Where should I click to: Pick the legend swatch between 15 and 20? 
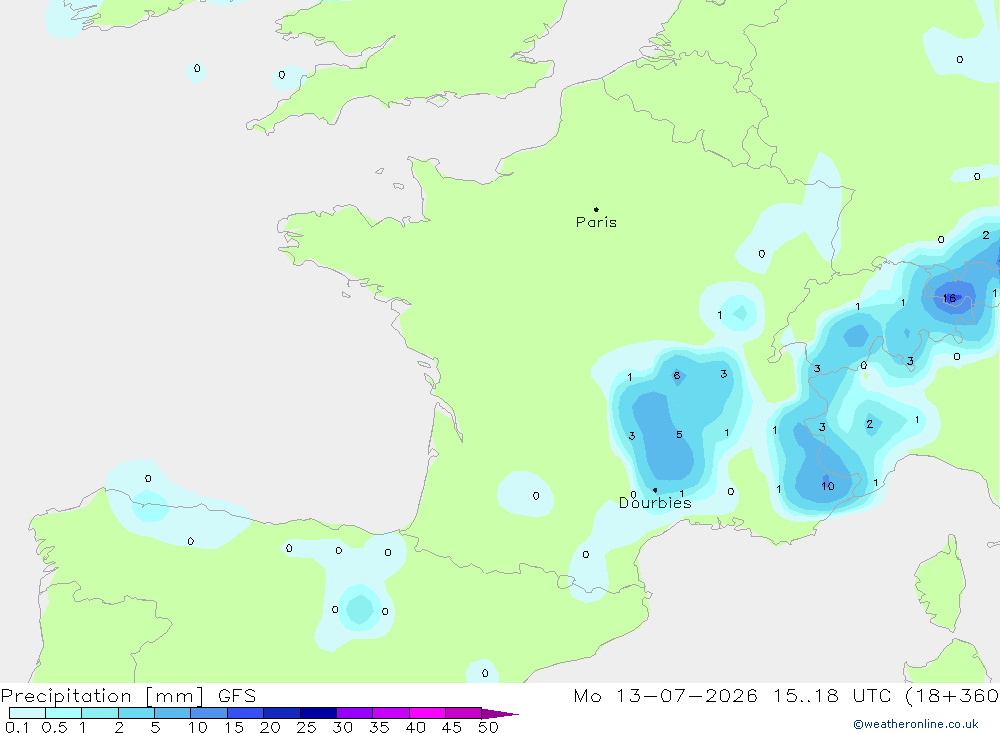[246, 713]
